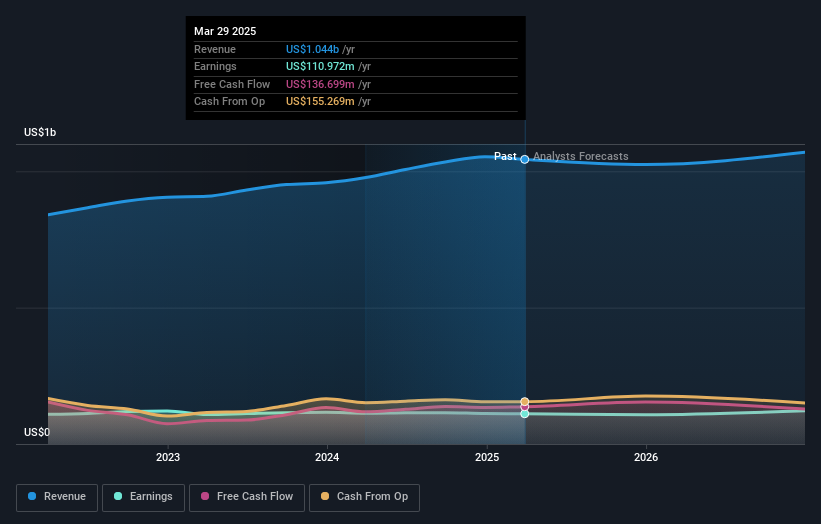Click the teal Earnings legend dot
This screenshot has height=524, width=821.
click(118, 496)
